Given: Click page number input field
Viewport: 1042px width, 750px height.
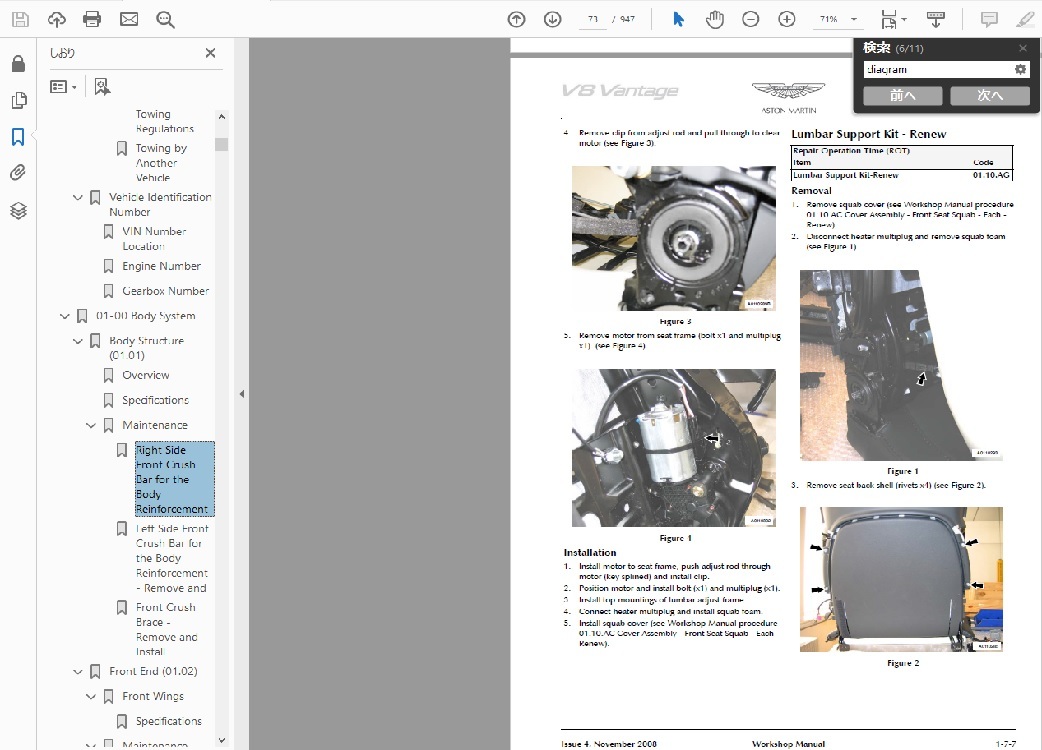Looking at the screenshot, I should pyautogui.click(x=593, y=19).
